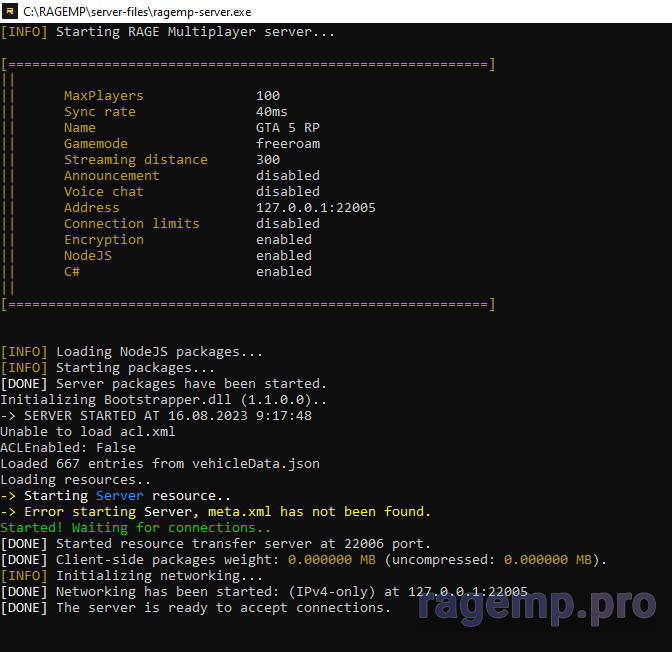Click the meta.xml not found error line
The image size is (672, 652).
215,512
